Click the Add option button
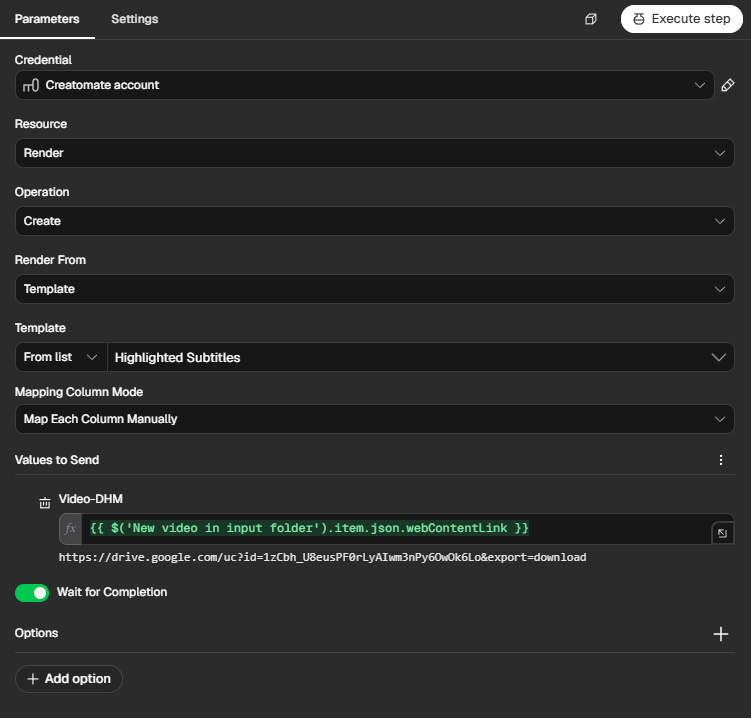Viewport: 751px width, 718px height. coord(69,679)
